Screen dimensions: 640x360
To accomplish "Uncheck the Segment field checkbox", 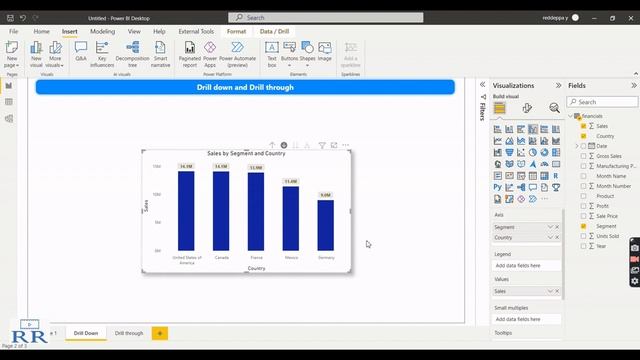I will point(583,226).
